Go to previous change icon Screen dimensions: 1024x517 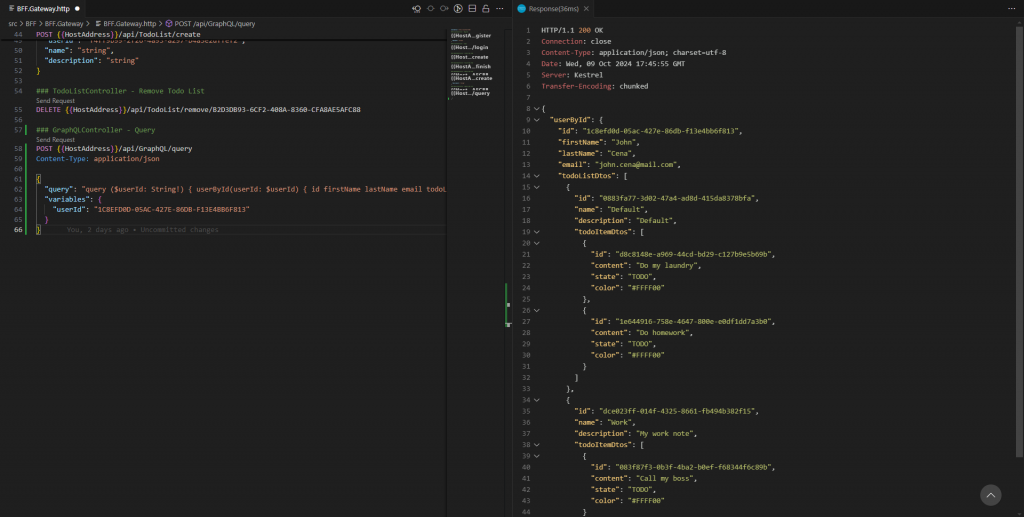click(430, 8)
